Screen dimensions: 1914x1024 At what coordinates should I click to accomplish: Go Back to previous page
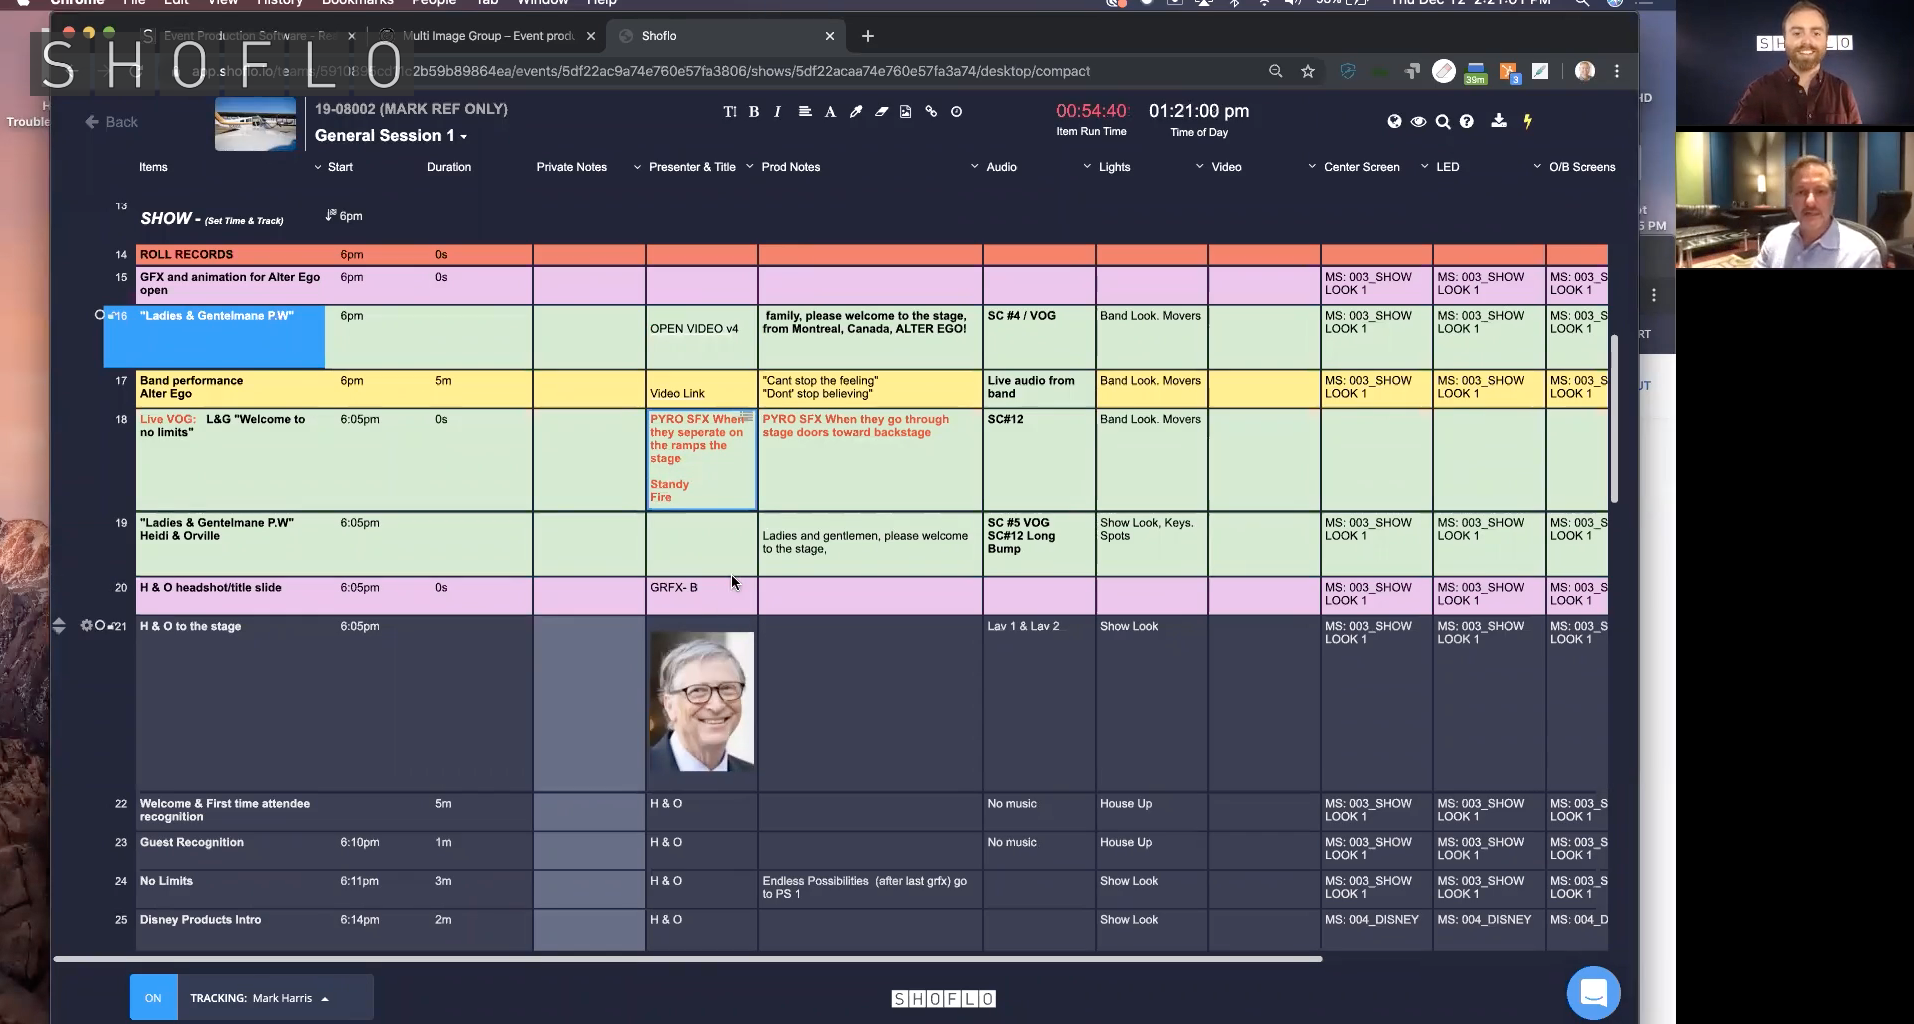(x=111, y=122)
